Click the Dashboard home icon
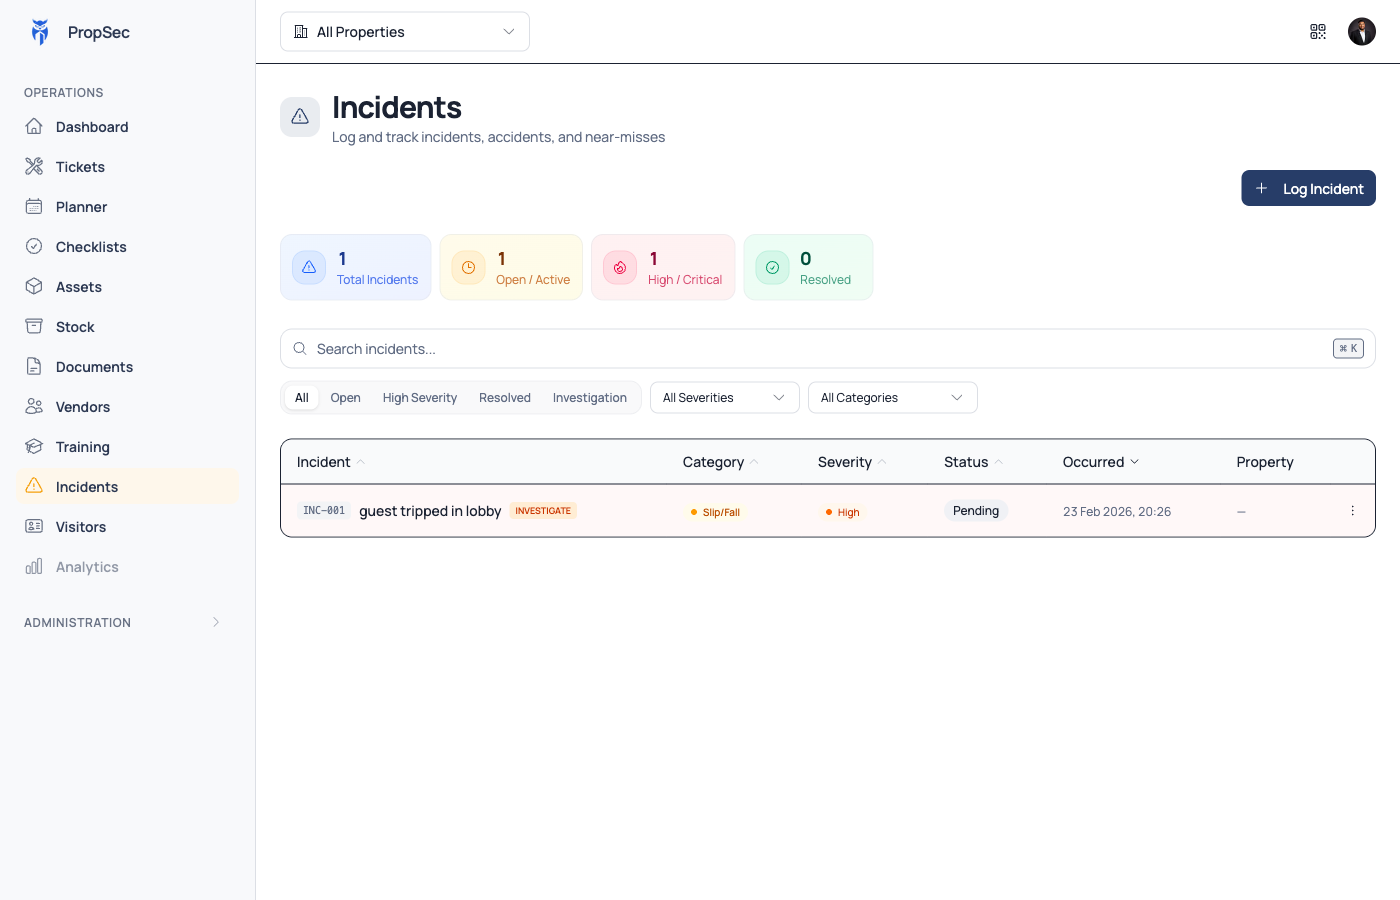1400x900 pixels. coord(34,126)
